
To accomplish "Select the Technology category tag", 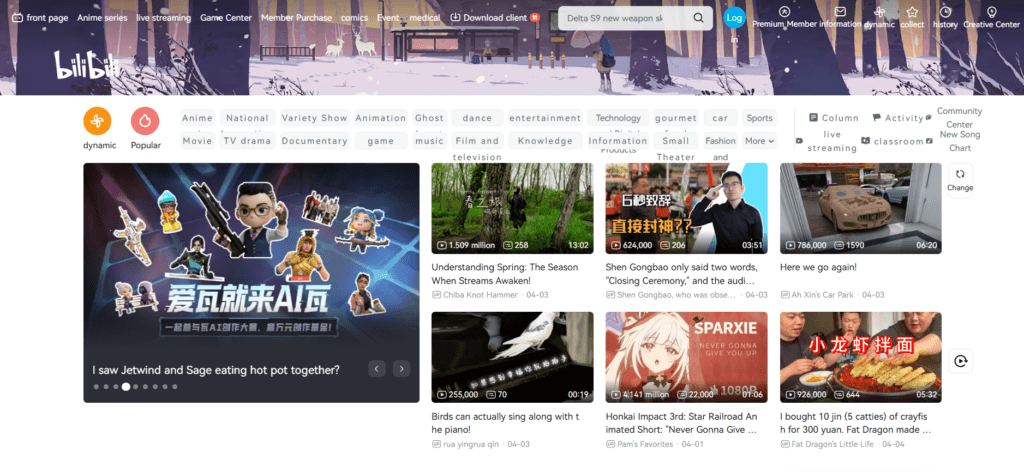I will click(618, 118).
